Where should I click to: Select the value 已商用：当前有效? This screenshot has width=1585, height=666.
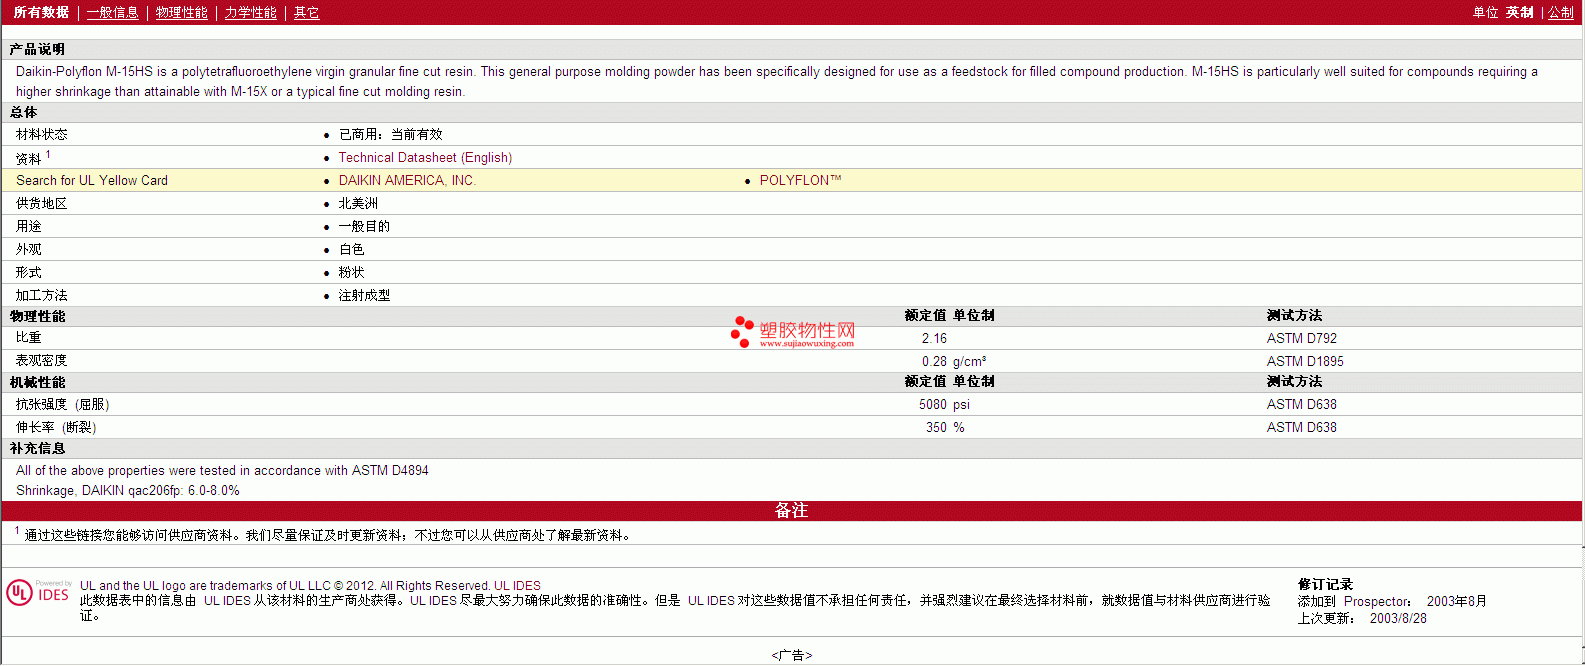[x=390, y=134]
